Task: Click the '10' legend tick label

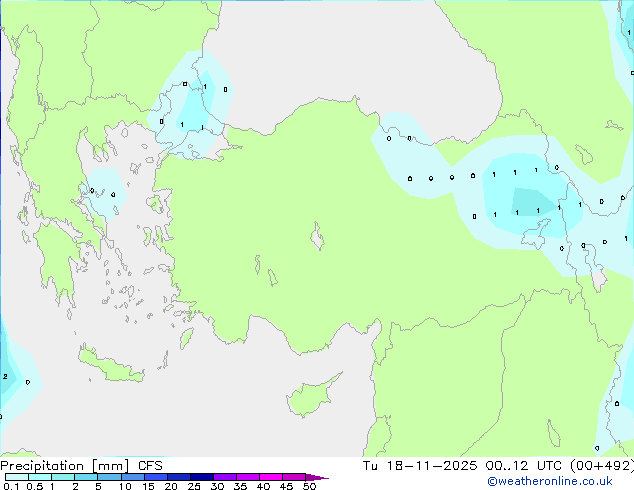Action: [125, 486]
